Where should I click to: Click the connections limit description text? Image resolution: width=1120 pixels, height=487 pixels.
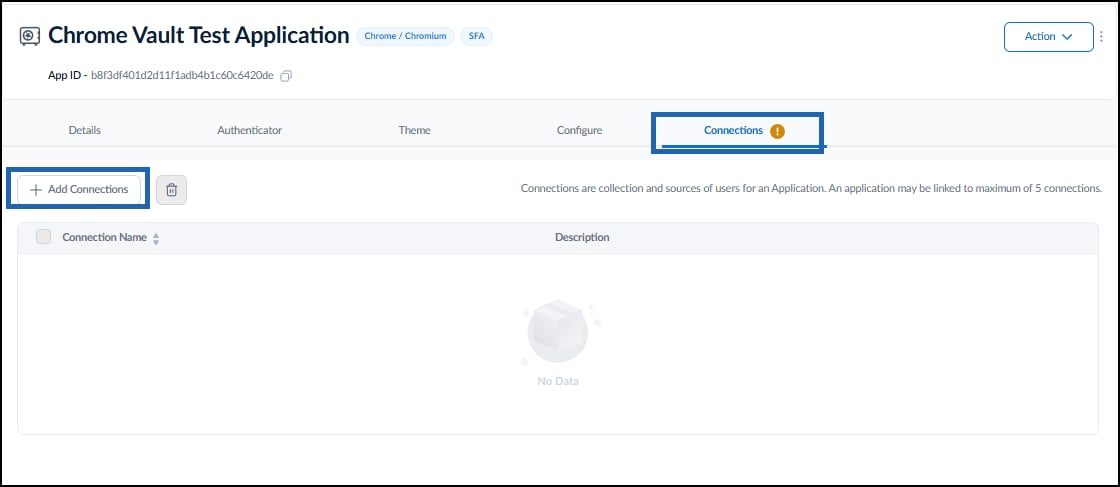811,189
